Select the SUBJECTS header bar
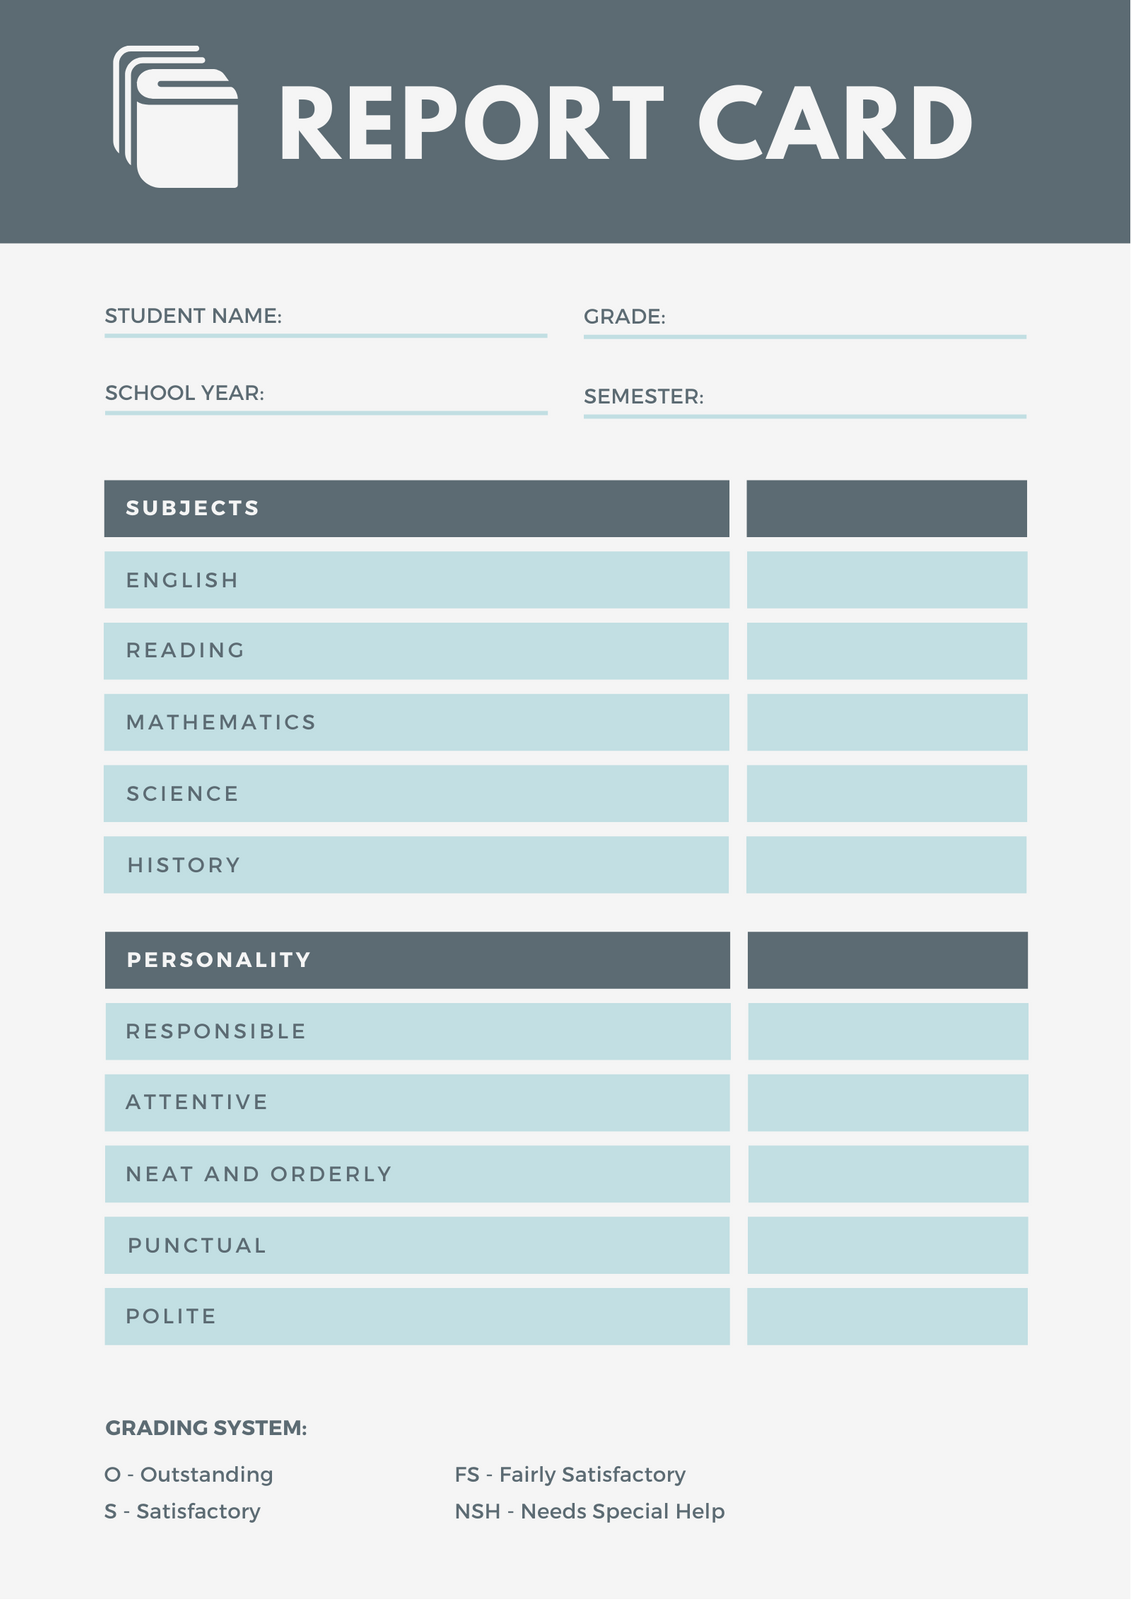 (x=417, y=508)
